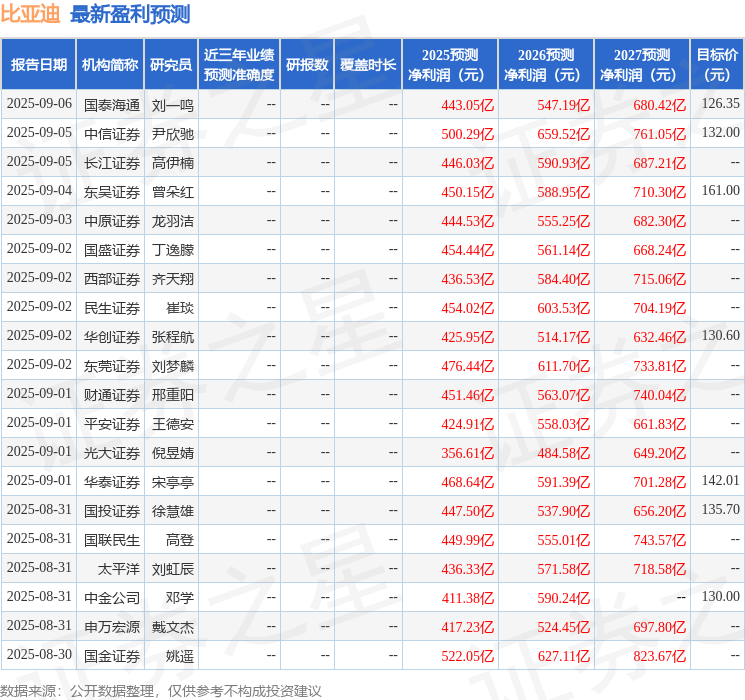This screenshot has width=745, height=700.
Task: Select institution 光大证券
Action: point(112,453)
